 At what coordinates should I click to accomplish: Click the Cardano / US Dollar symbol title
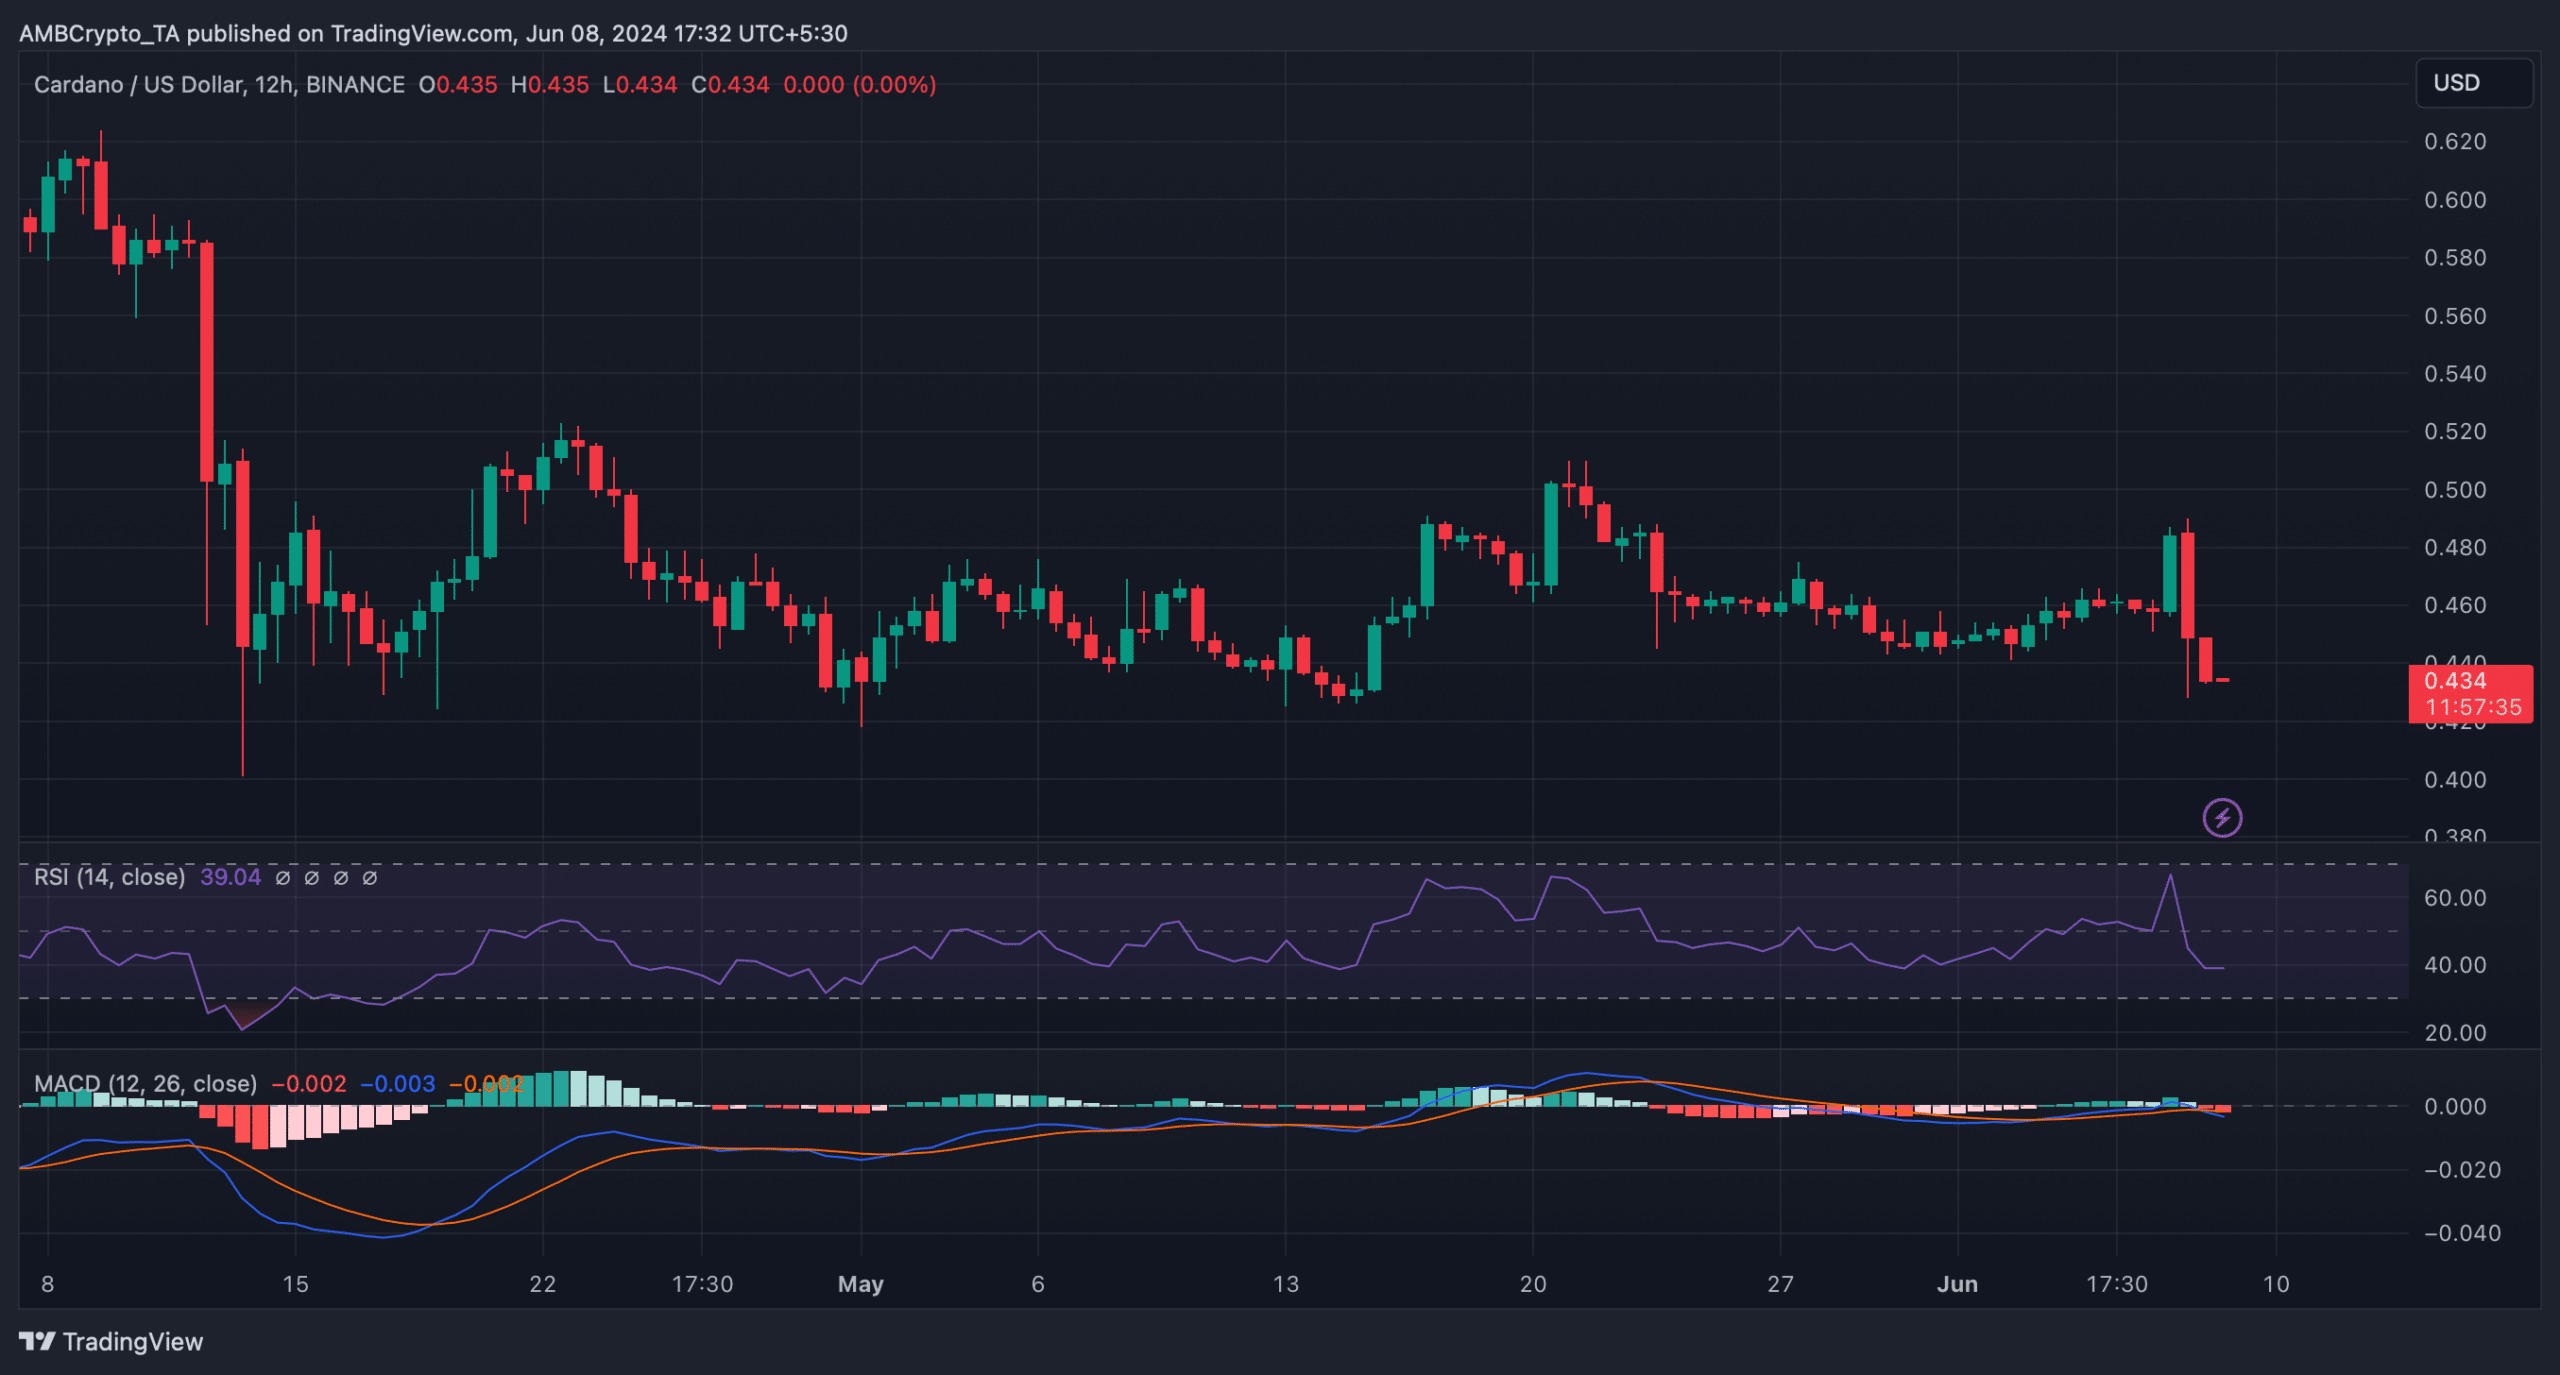[138, 85]
